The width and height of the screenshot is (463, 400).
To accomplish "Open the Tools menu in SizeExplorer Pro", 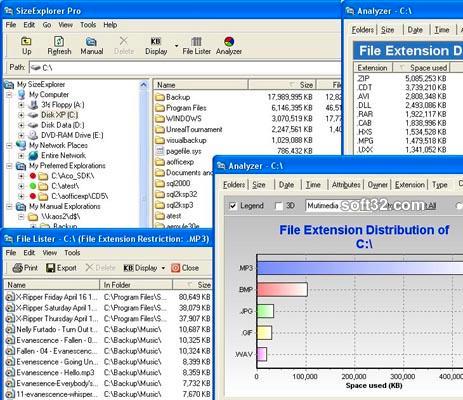I will 88,25.
